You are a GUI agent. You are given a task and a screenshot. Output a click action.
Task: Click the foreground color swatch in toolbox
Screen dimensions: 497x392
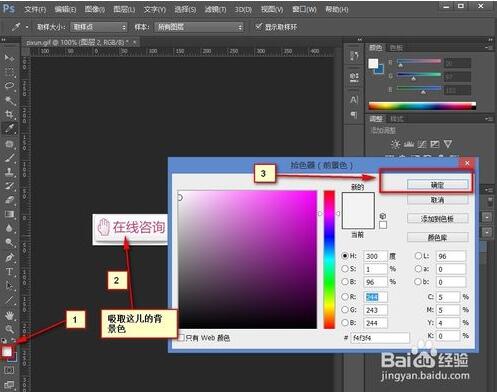7,351
